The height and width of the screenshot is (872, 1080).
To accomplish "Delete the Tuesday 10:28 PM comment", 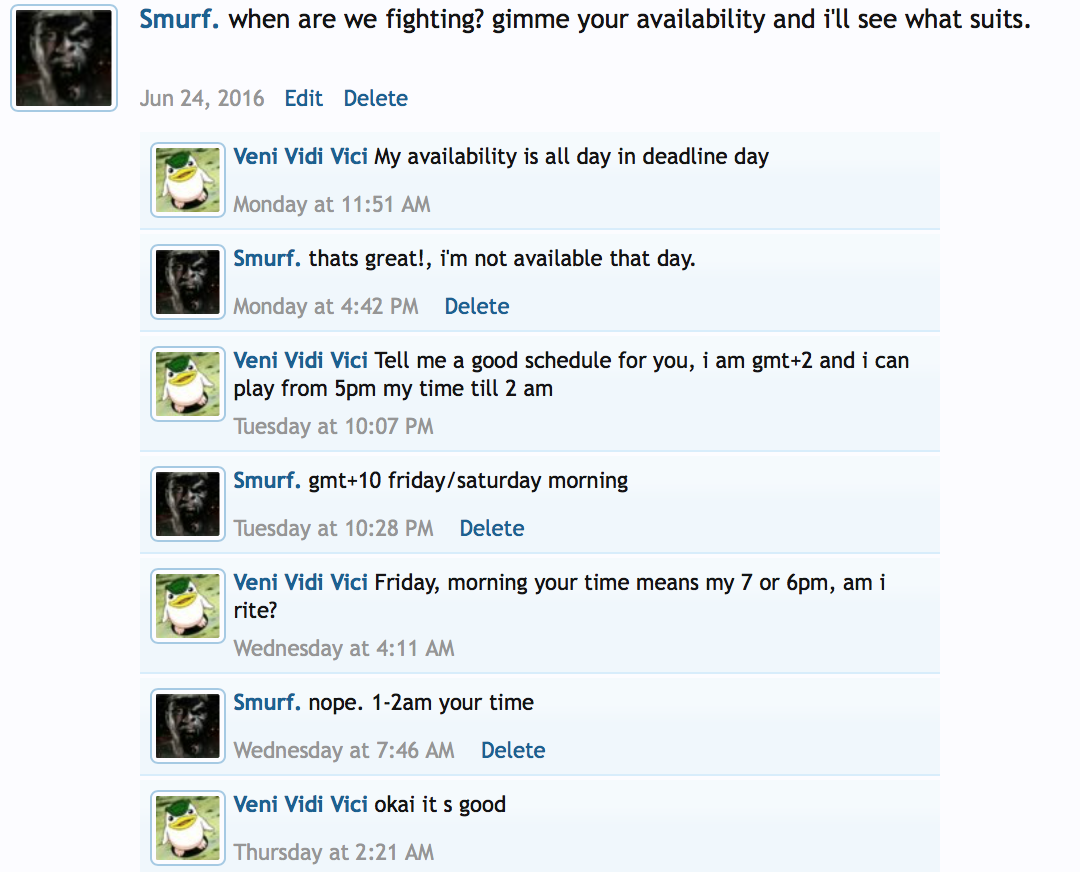I will (492, 528).
